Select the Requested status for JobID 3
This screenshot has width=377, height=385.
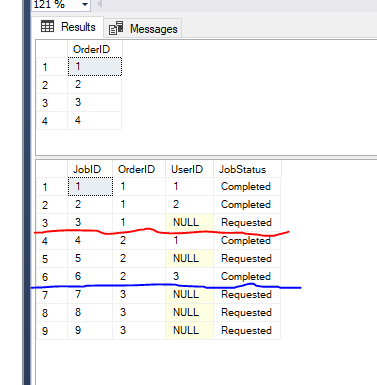click(x=247, y=222)
